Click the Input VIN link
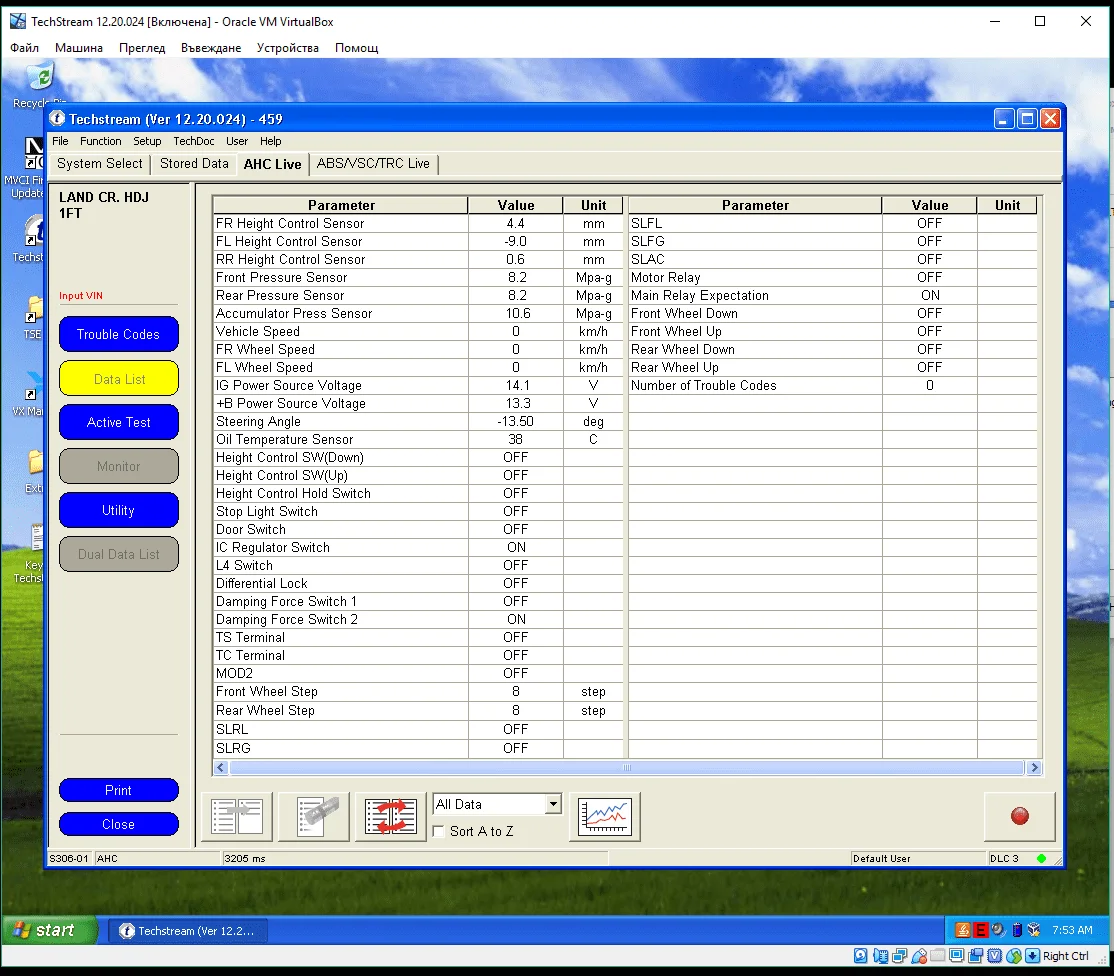 pos(80,295)
